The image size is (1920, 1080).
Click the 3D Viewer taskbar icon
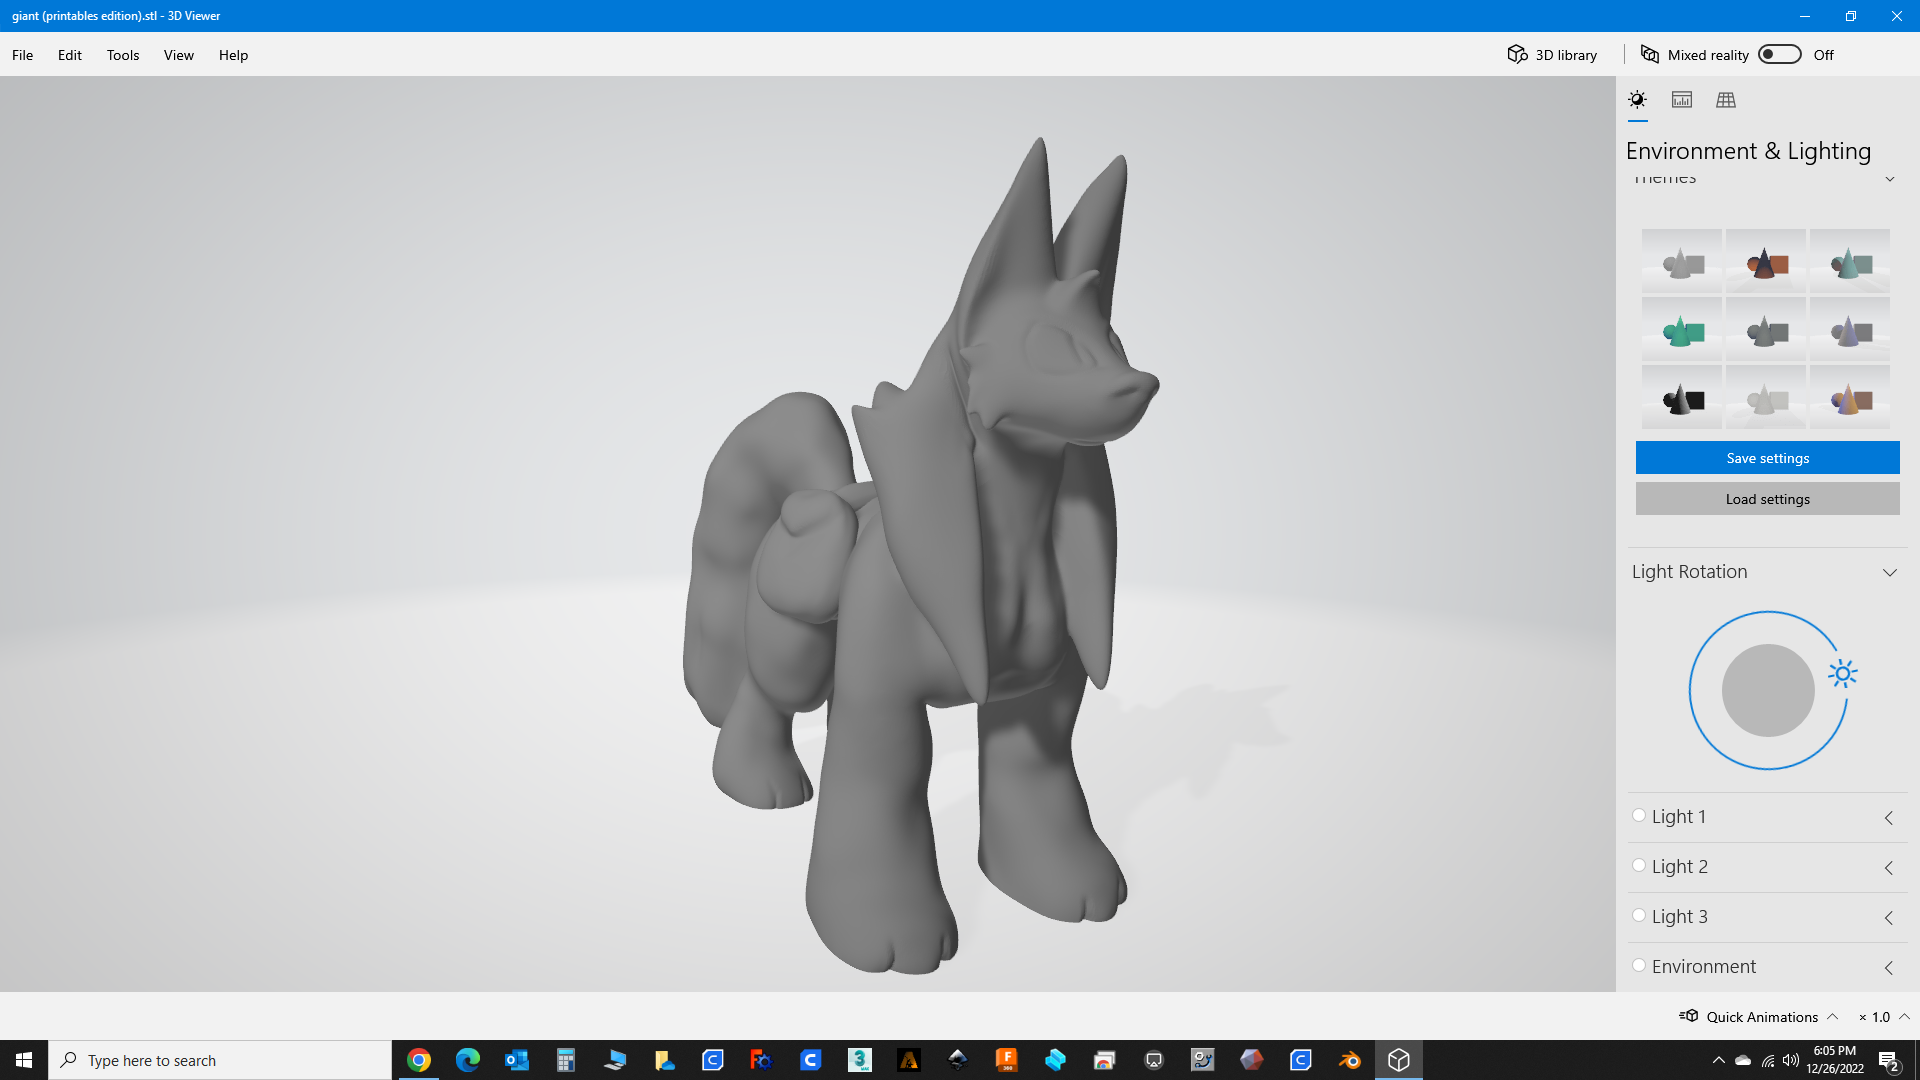tap(1399, 1060)
